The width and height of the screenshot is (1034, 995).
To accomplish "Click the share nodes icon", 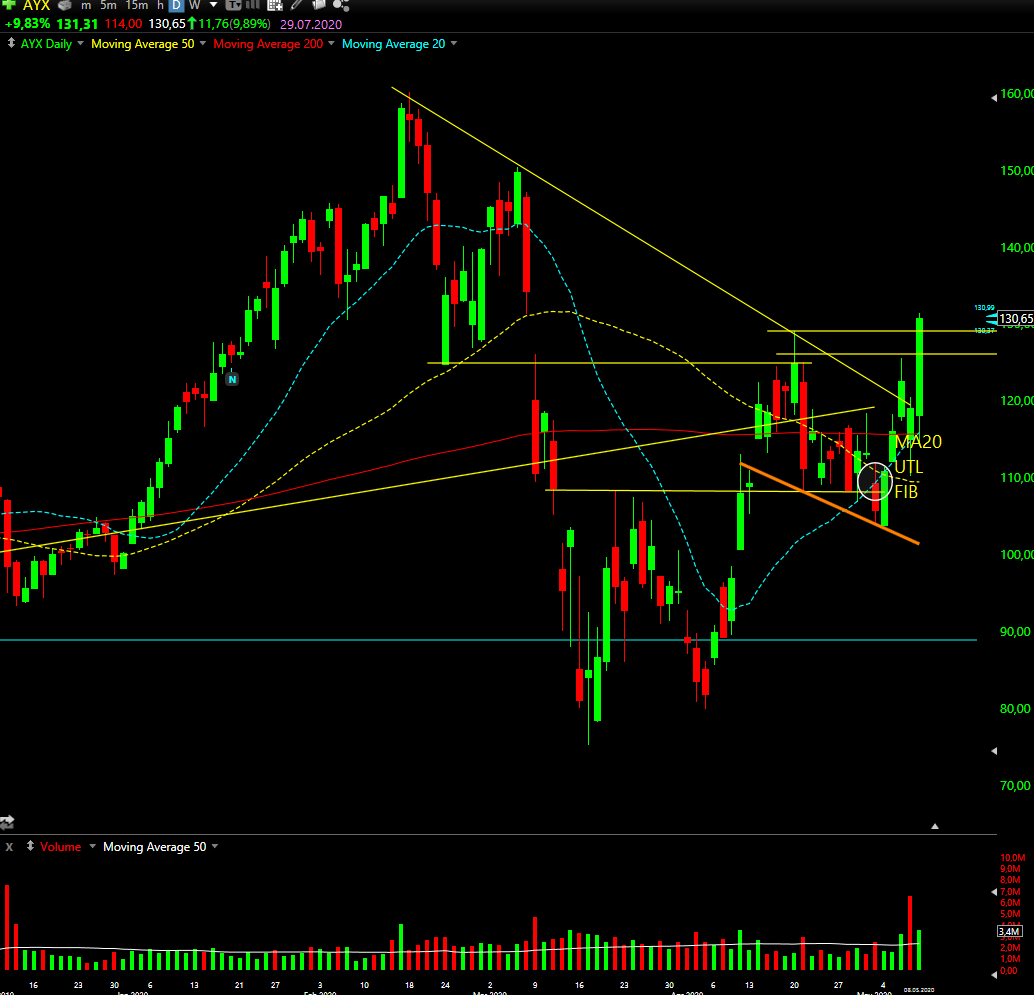I will (341, 5).
